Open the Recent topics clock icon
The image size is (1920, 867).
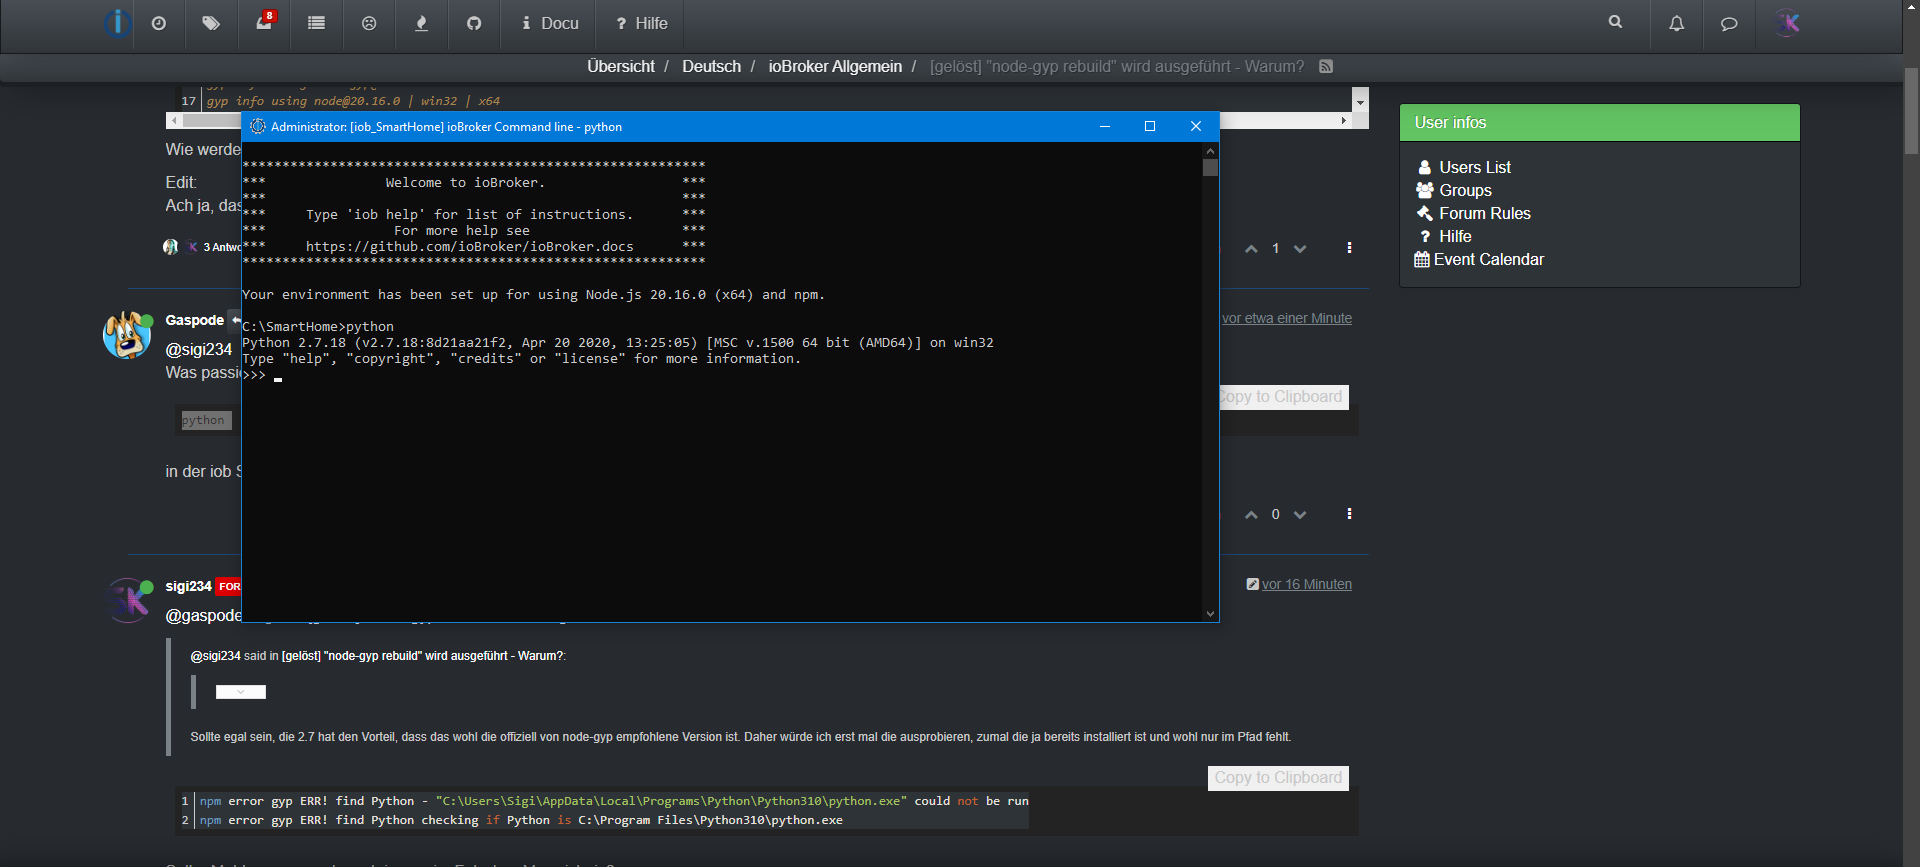tap(159, 23)
